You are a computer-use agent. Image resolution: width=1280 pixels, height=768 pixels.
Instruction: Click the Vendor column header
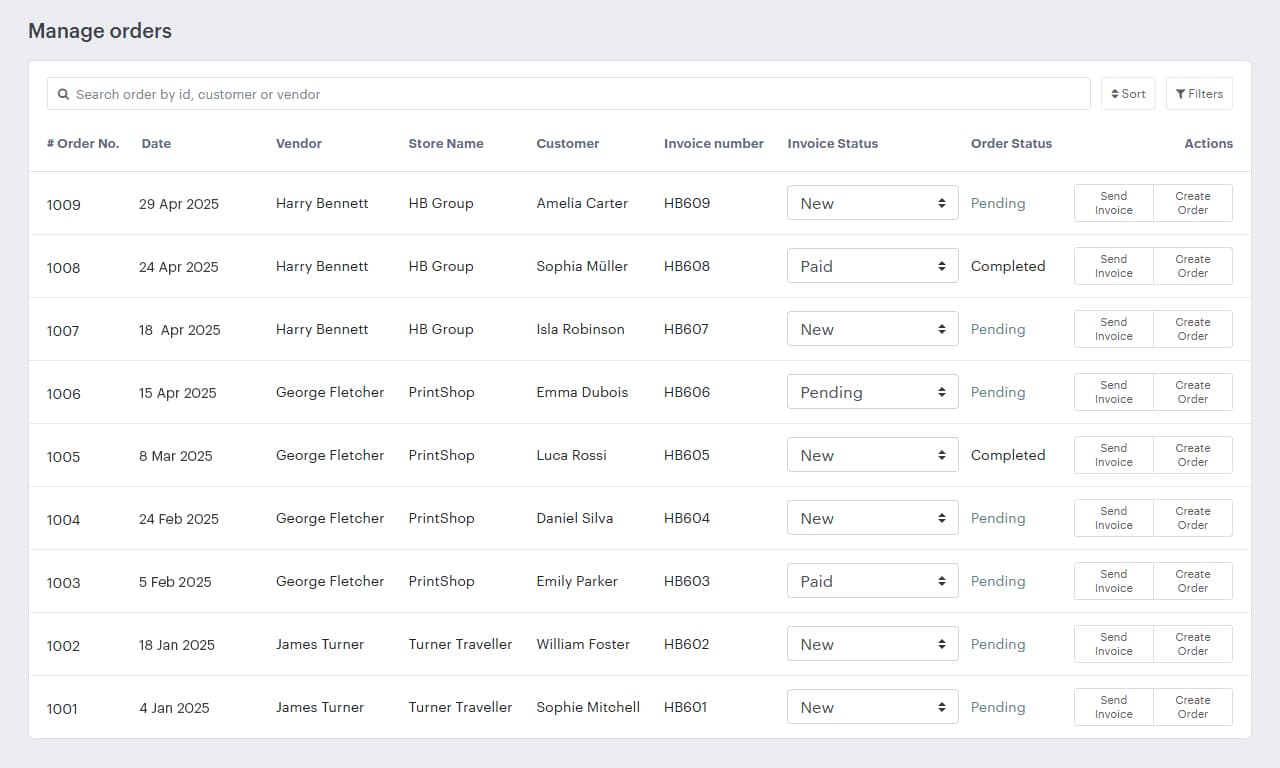pos(298,143)
